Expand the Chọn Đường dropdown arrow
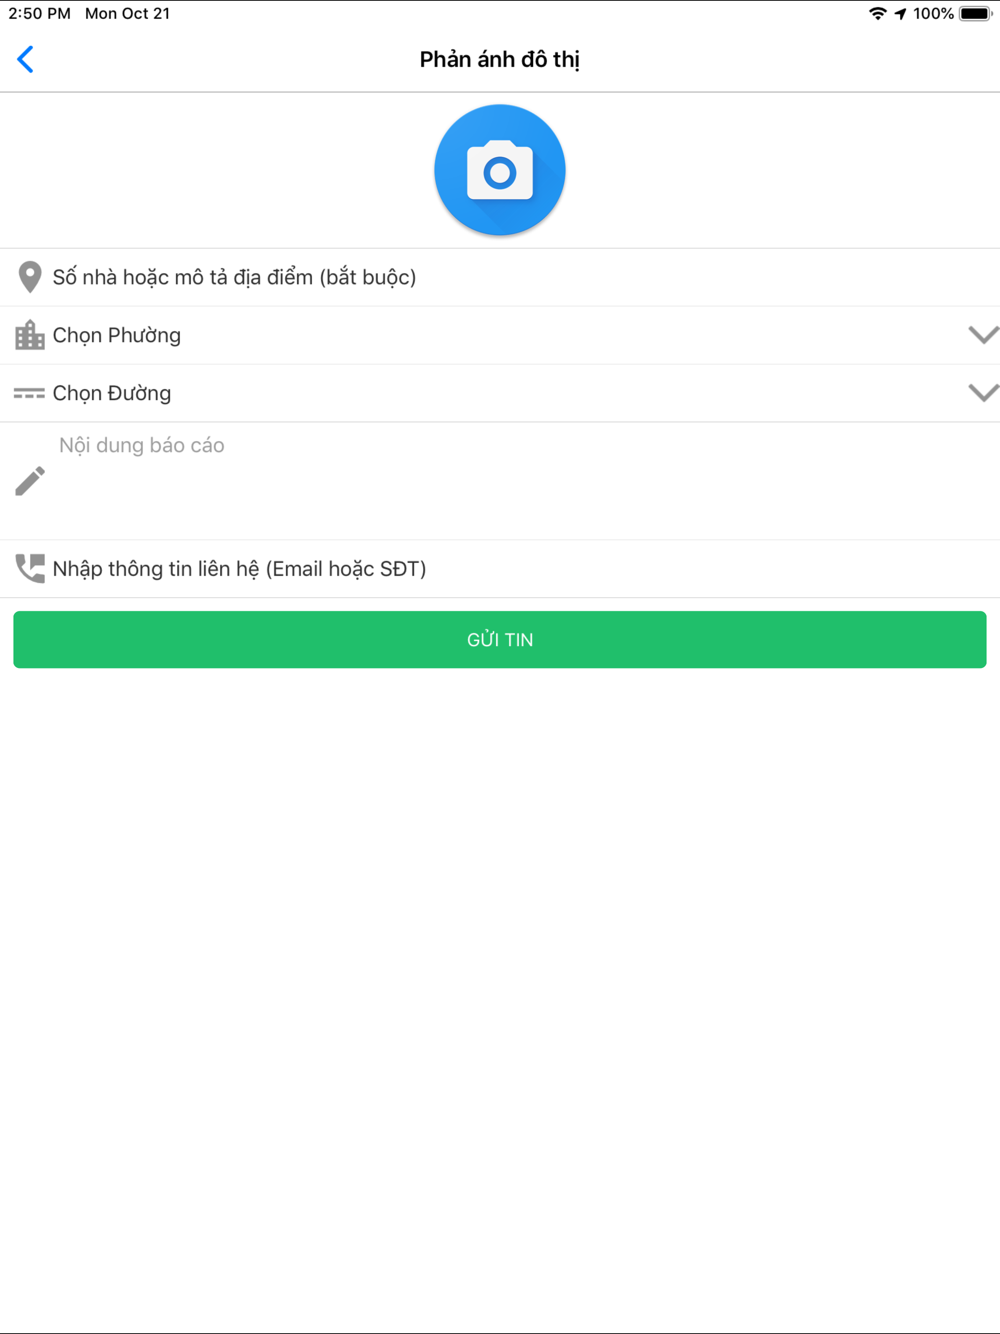The height and width of the screenshot is (1334, 1000). pos(983,393)
